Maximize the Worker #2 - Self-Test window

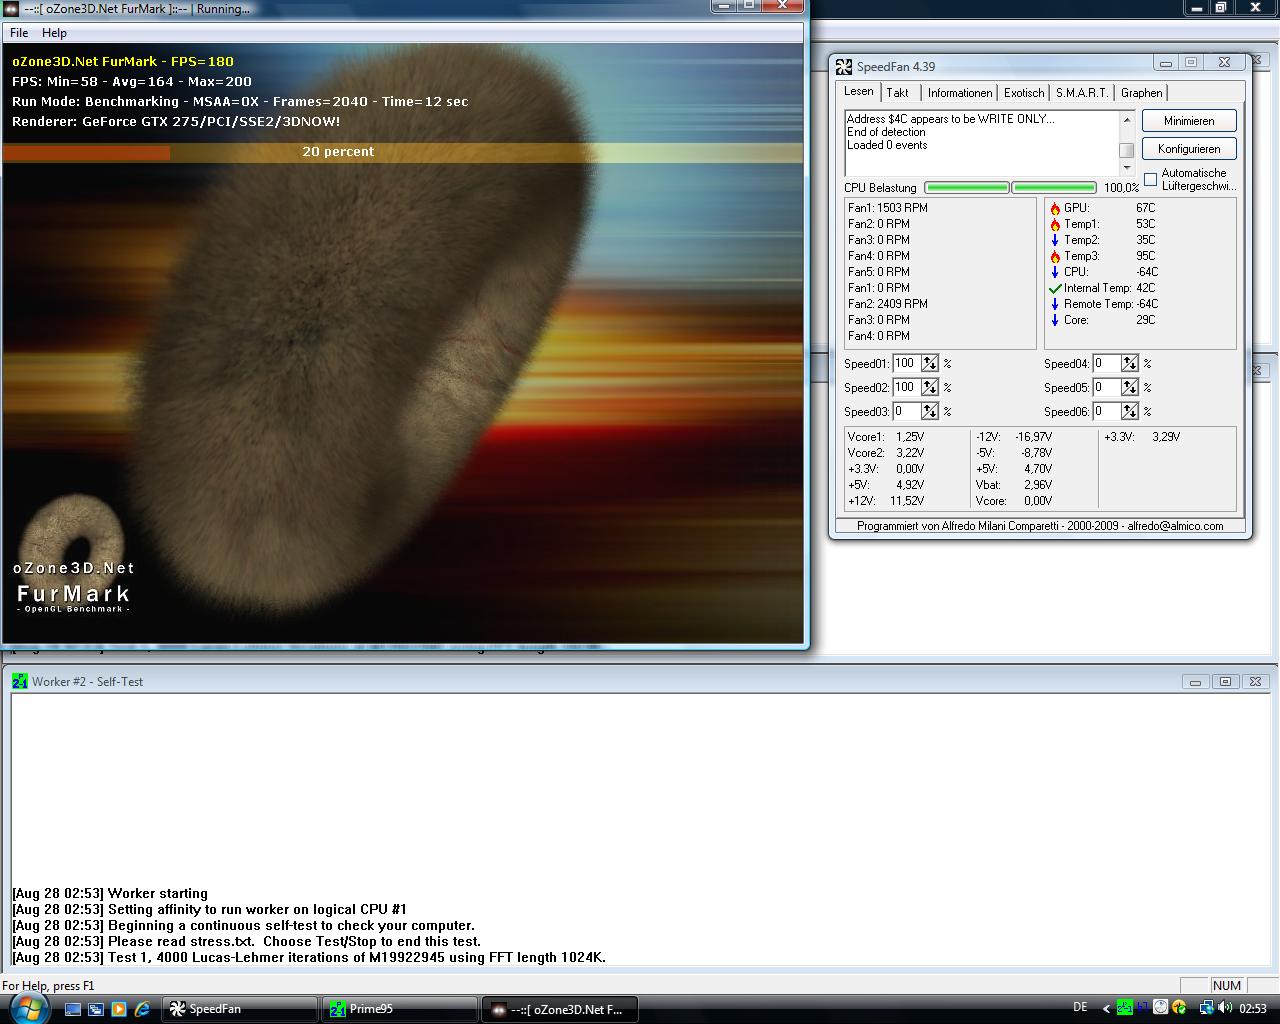[1225, 681]
